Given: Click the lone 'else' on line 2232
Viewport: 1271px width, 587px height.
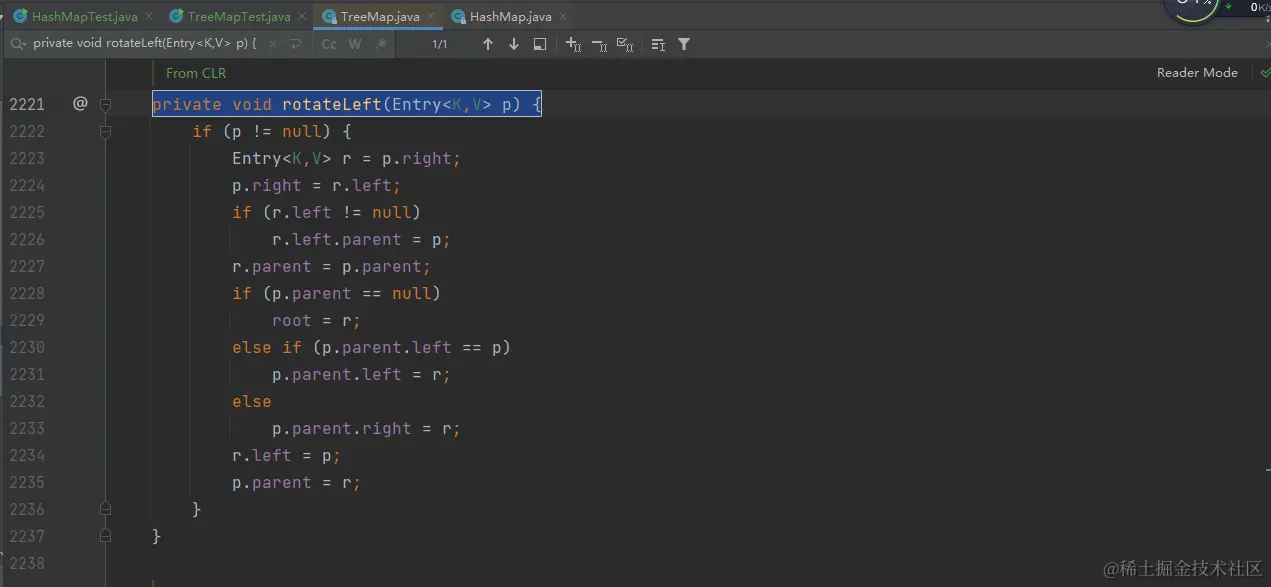Looking at the screenshot, I should [x=252, y=401].
